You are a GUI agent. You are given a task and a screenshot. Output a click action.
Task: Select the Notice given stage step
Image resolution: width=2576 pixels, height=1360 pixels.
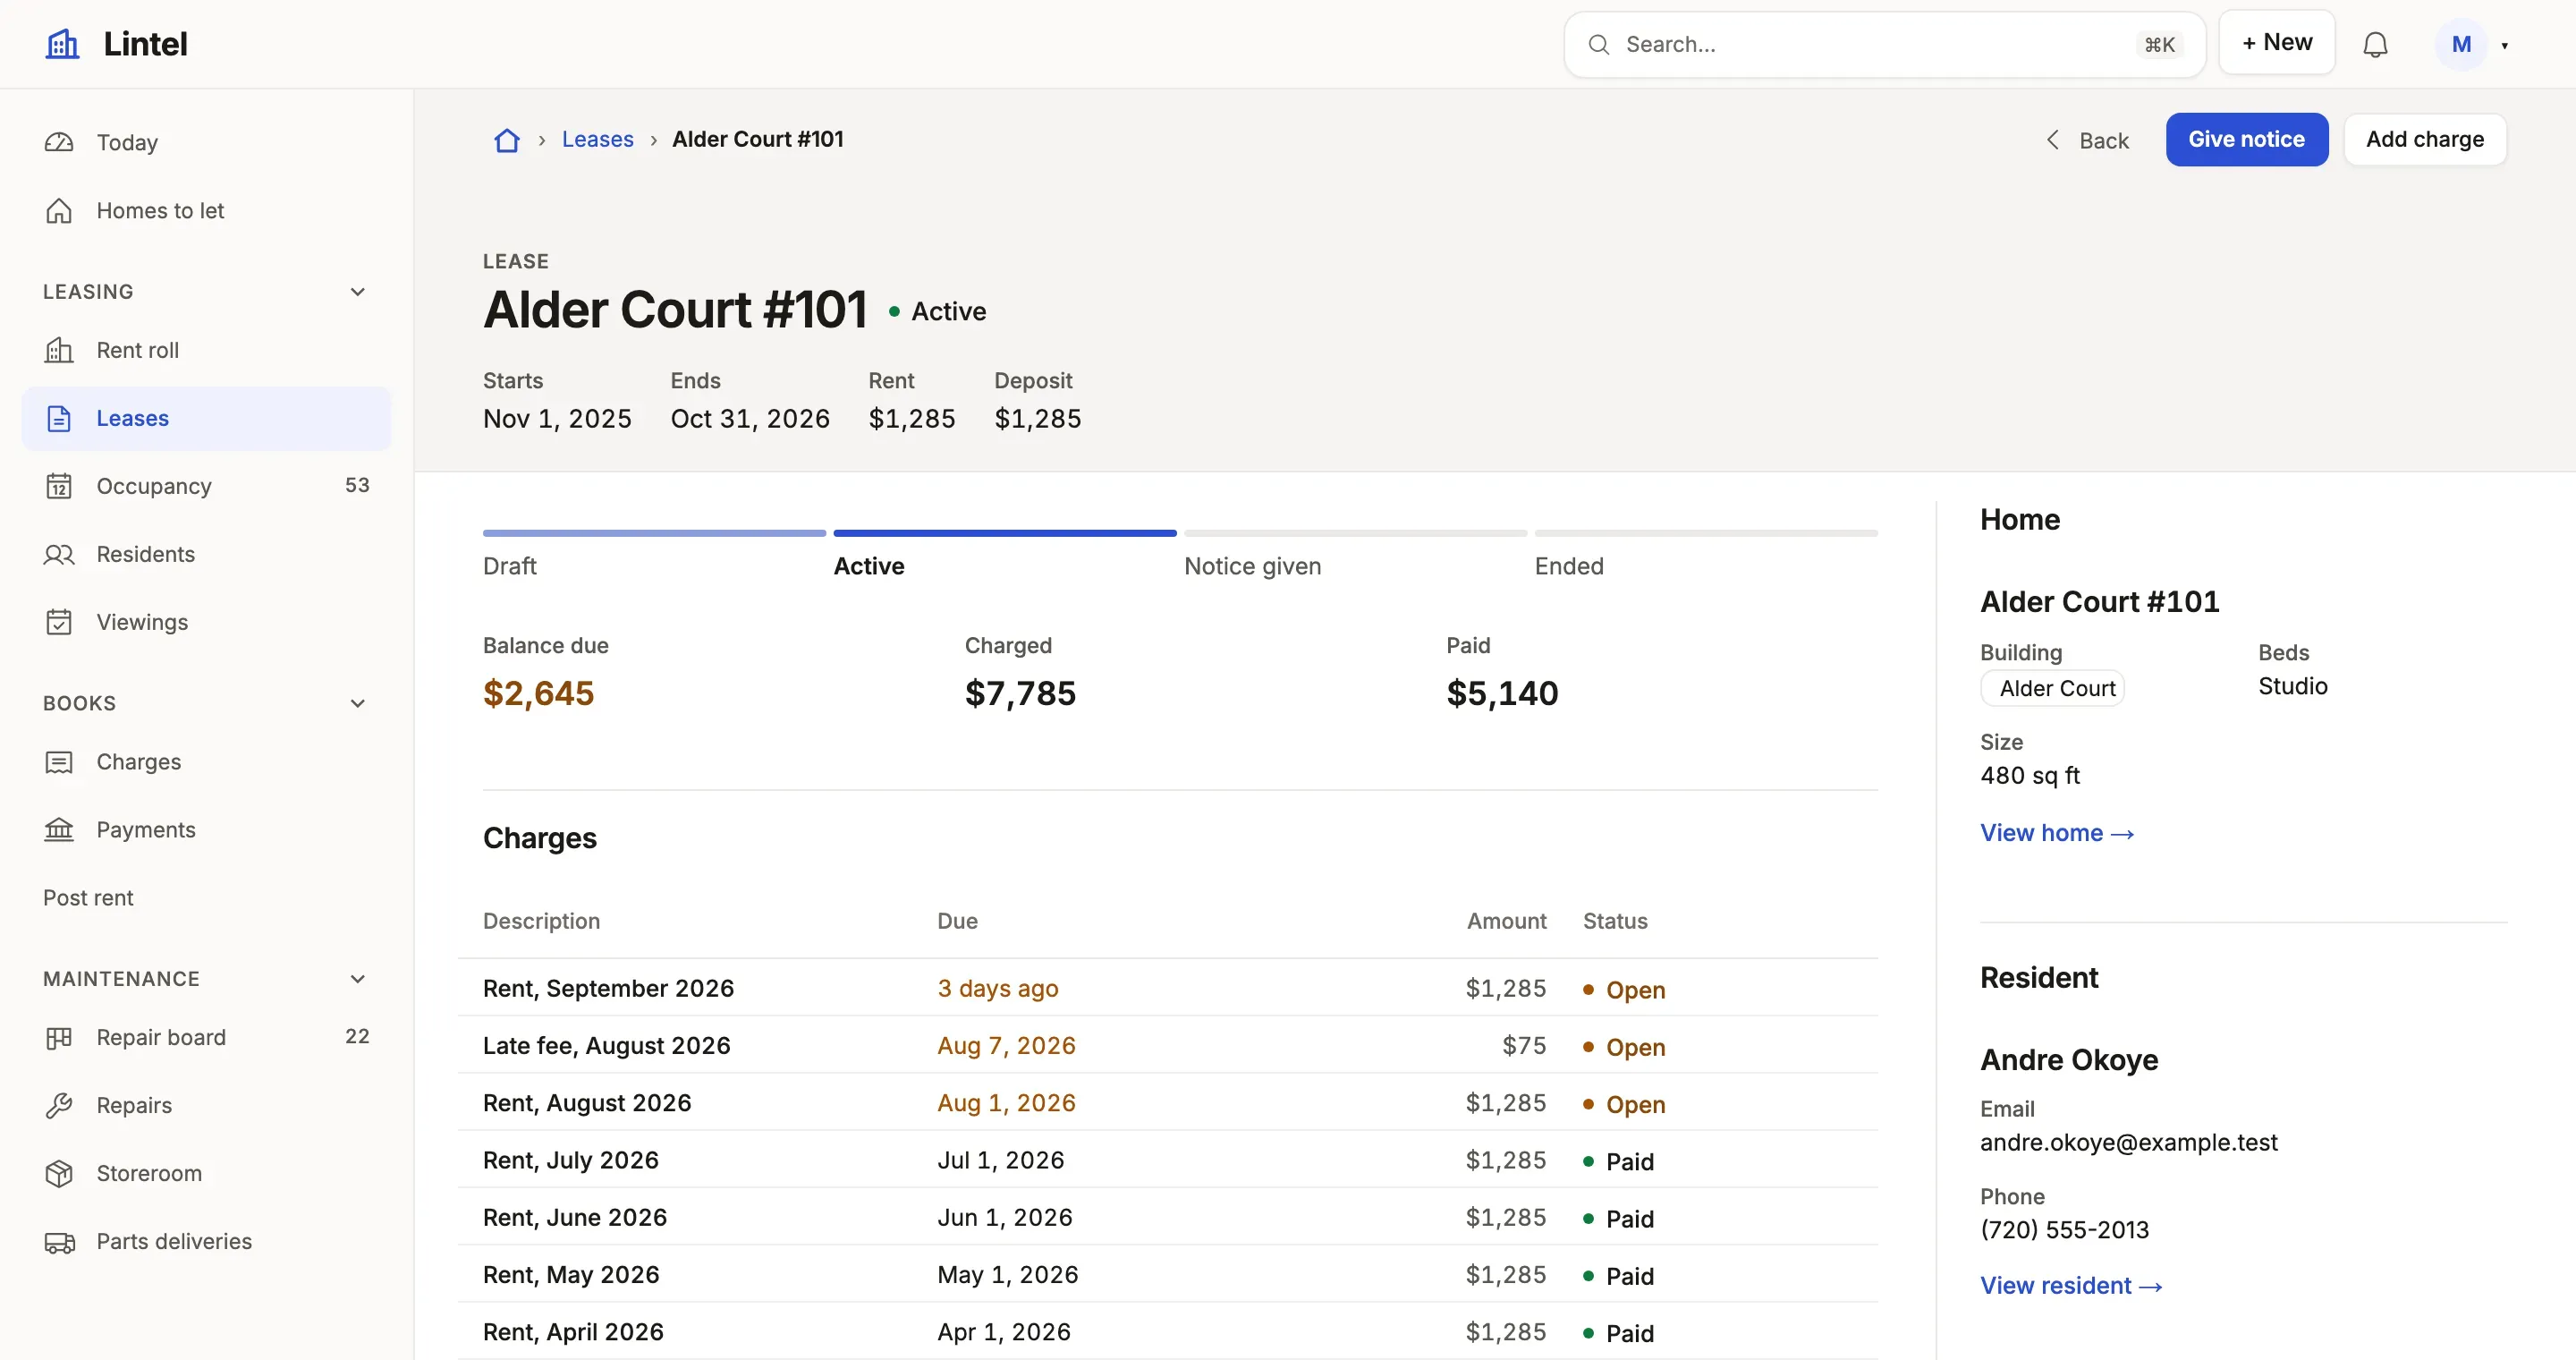click(1355, 555)
